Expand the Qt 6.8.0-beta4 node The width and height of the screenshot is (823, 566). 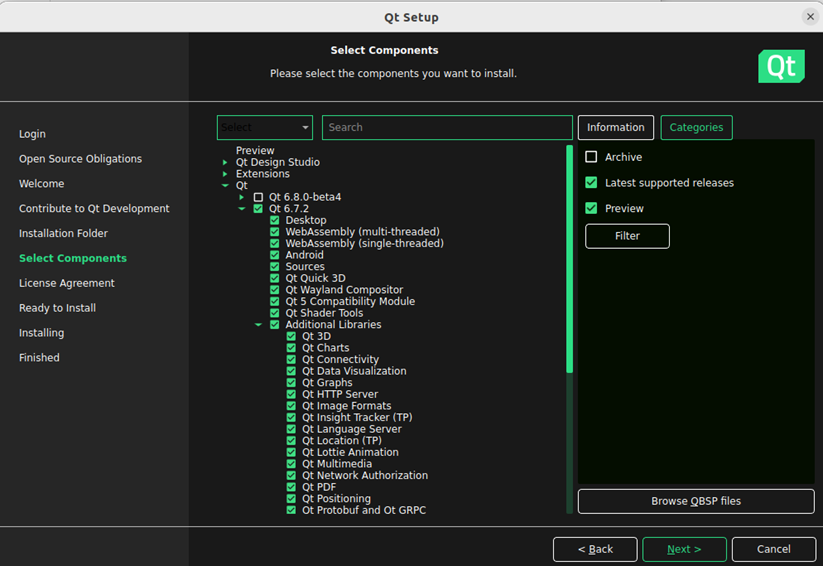[241, 197]
